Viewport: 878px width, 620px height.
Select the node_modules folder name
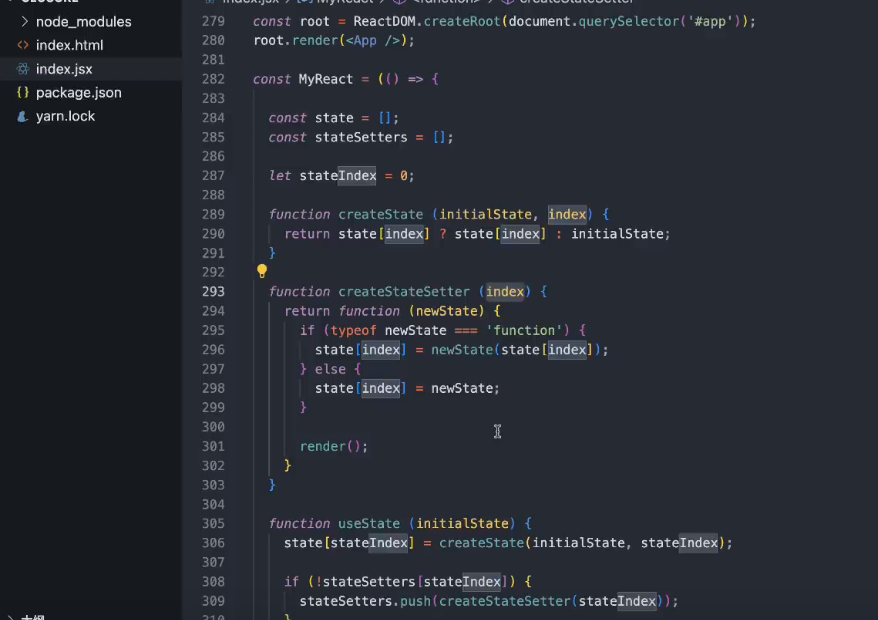click(x=83, y=21)
